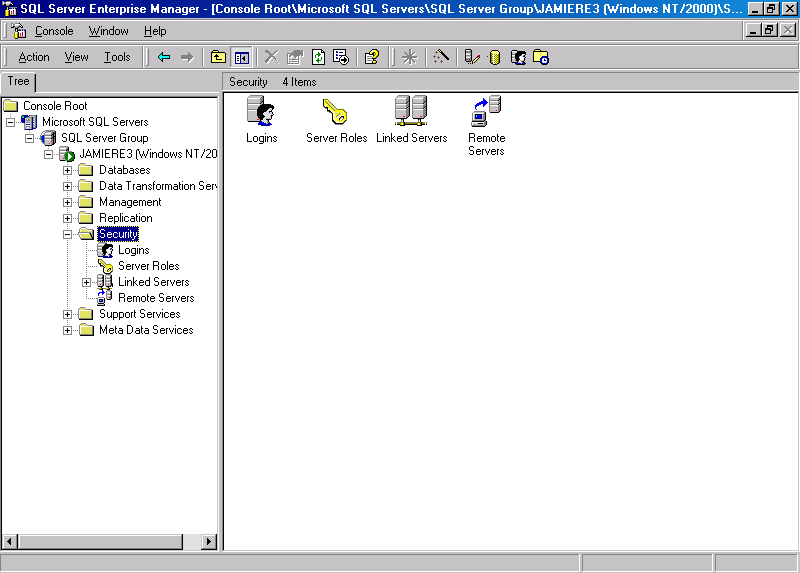Expand the Databases folder
The height and width of the screenshot is (573, 800).
67,170
